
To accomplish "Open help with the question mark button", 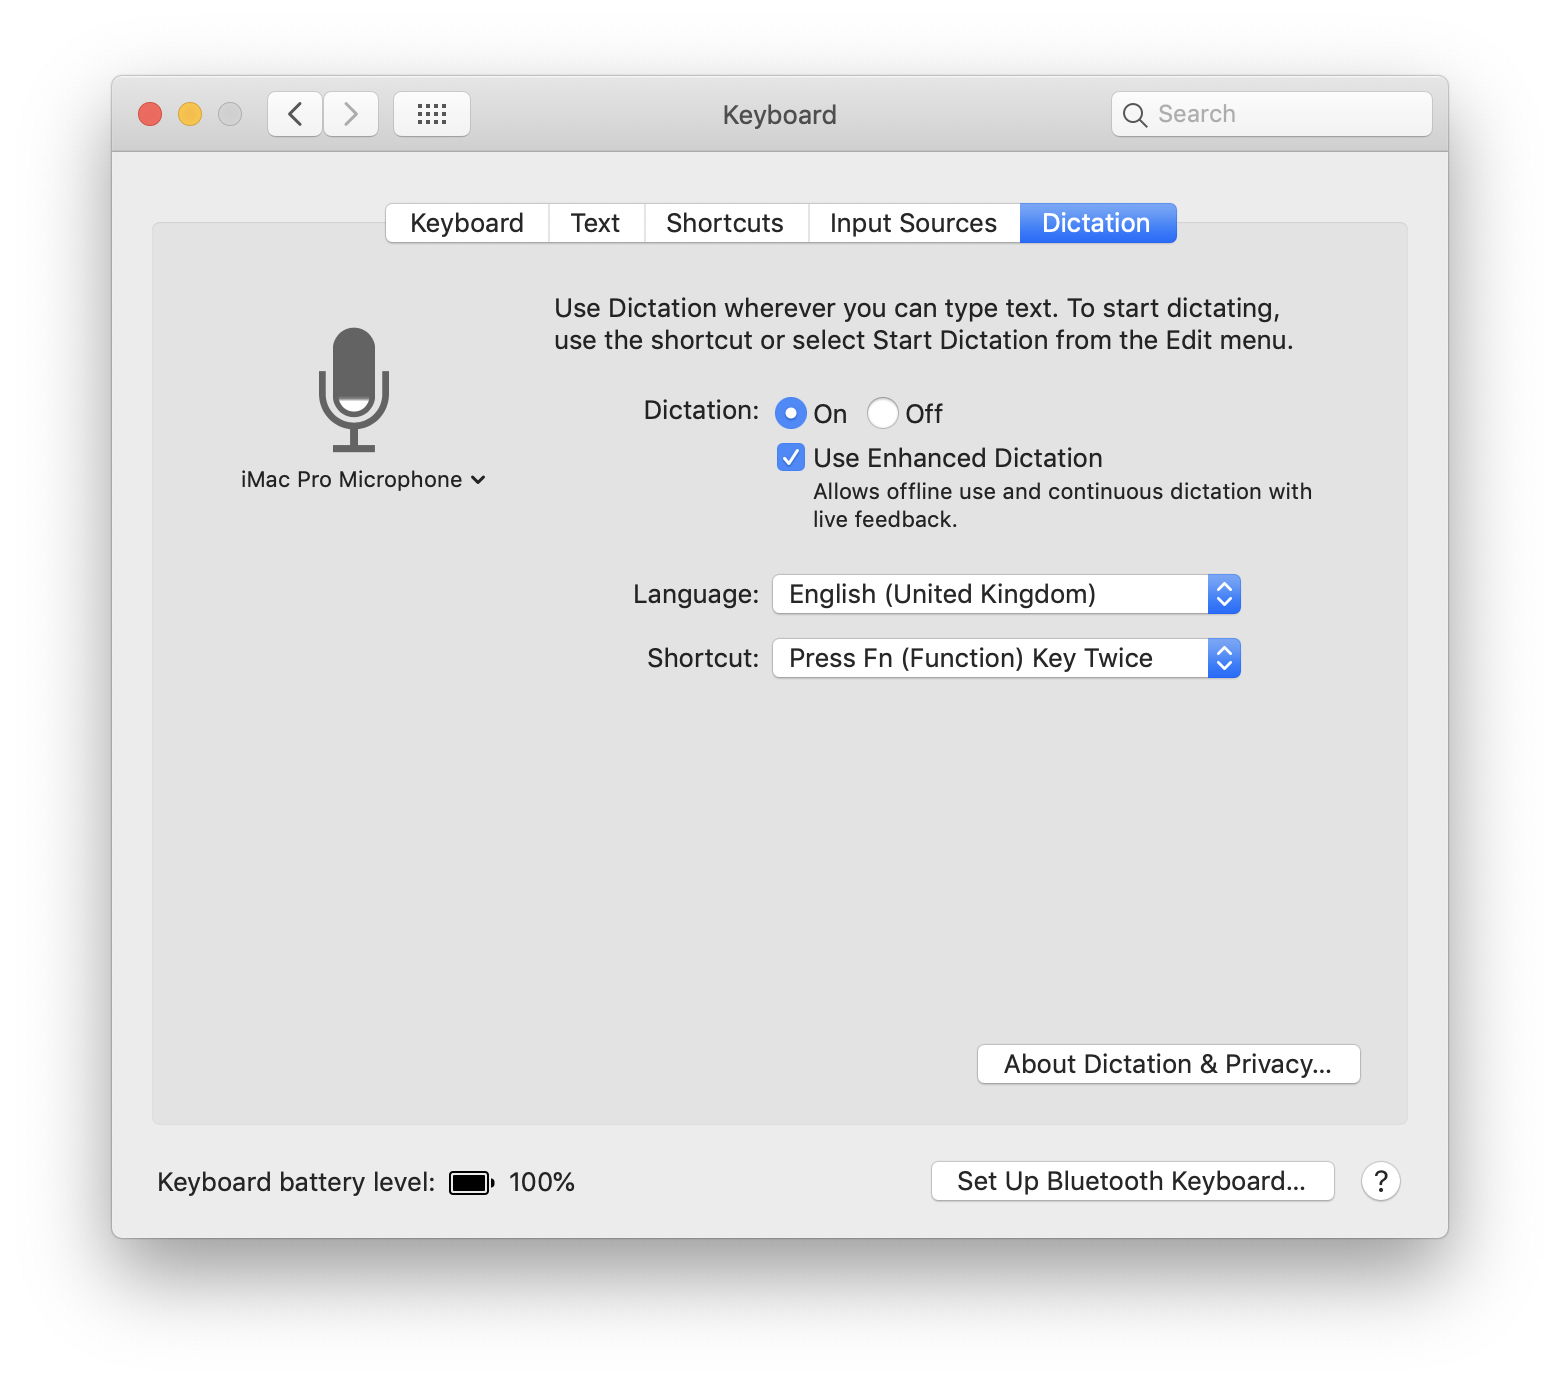I will [1380, 1181].
